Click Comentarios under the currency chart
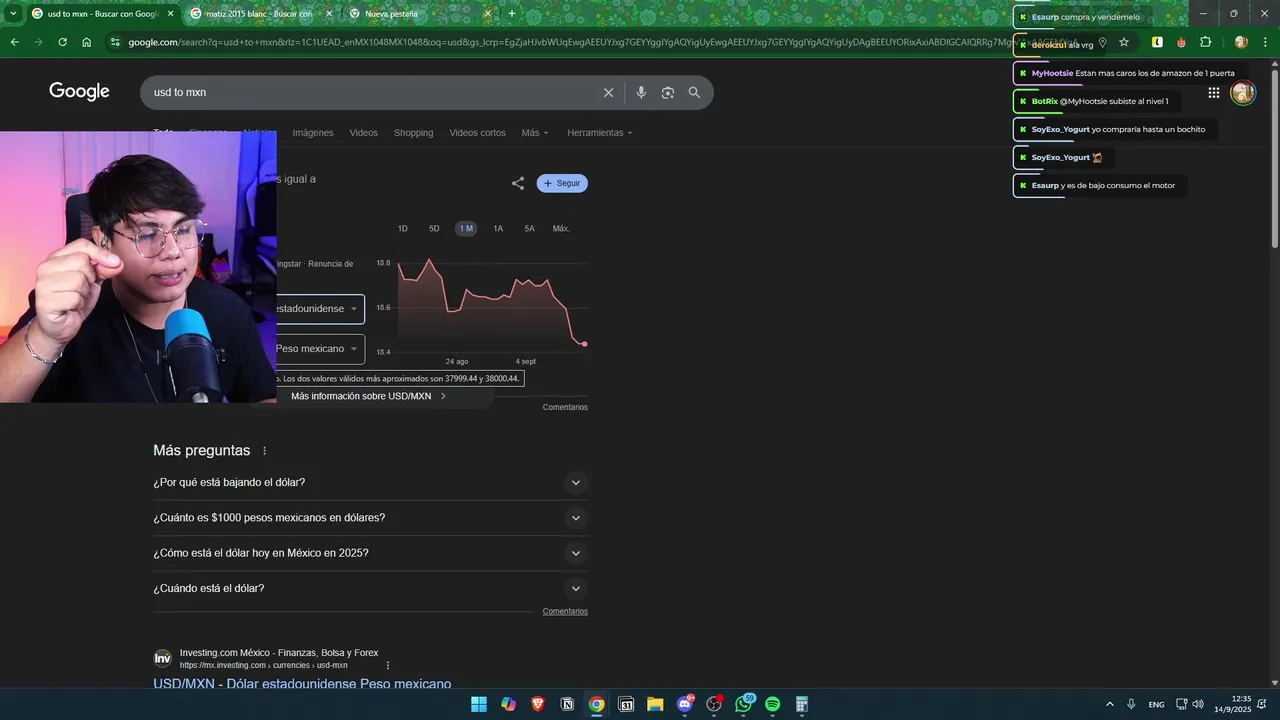Viewport: 1280px width, 720px height. 565,407
